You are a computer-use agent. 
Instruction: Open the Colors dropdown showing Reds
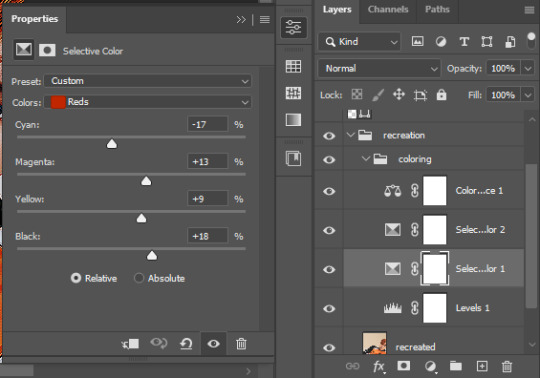click(x=148, y=102)
